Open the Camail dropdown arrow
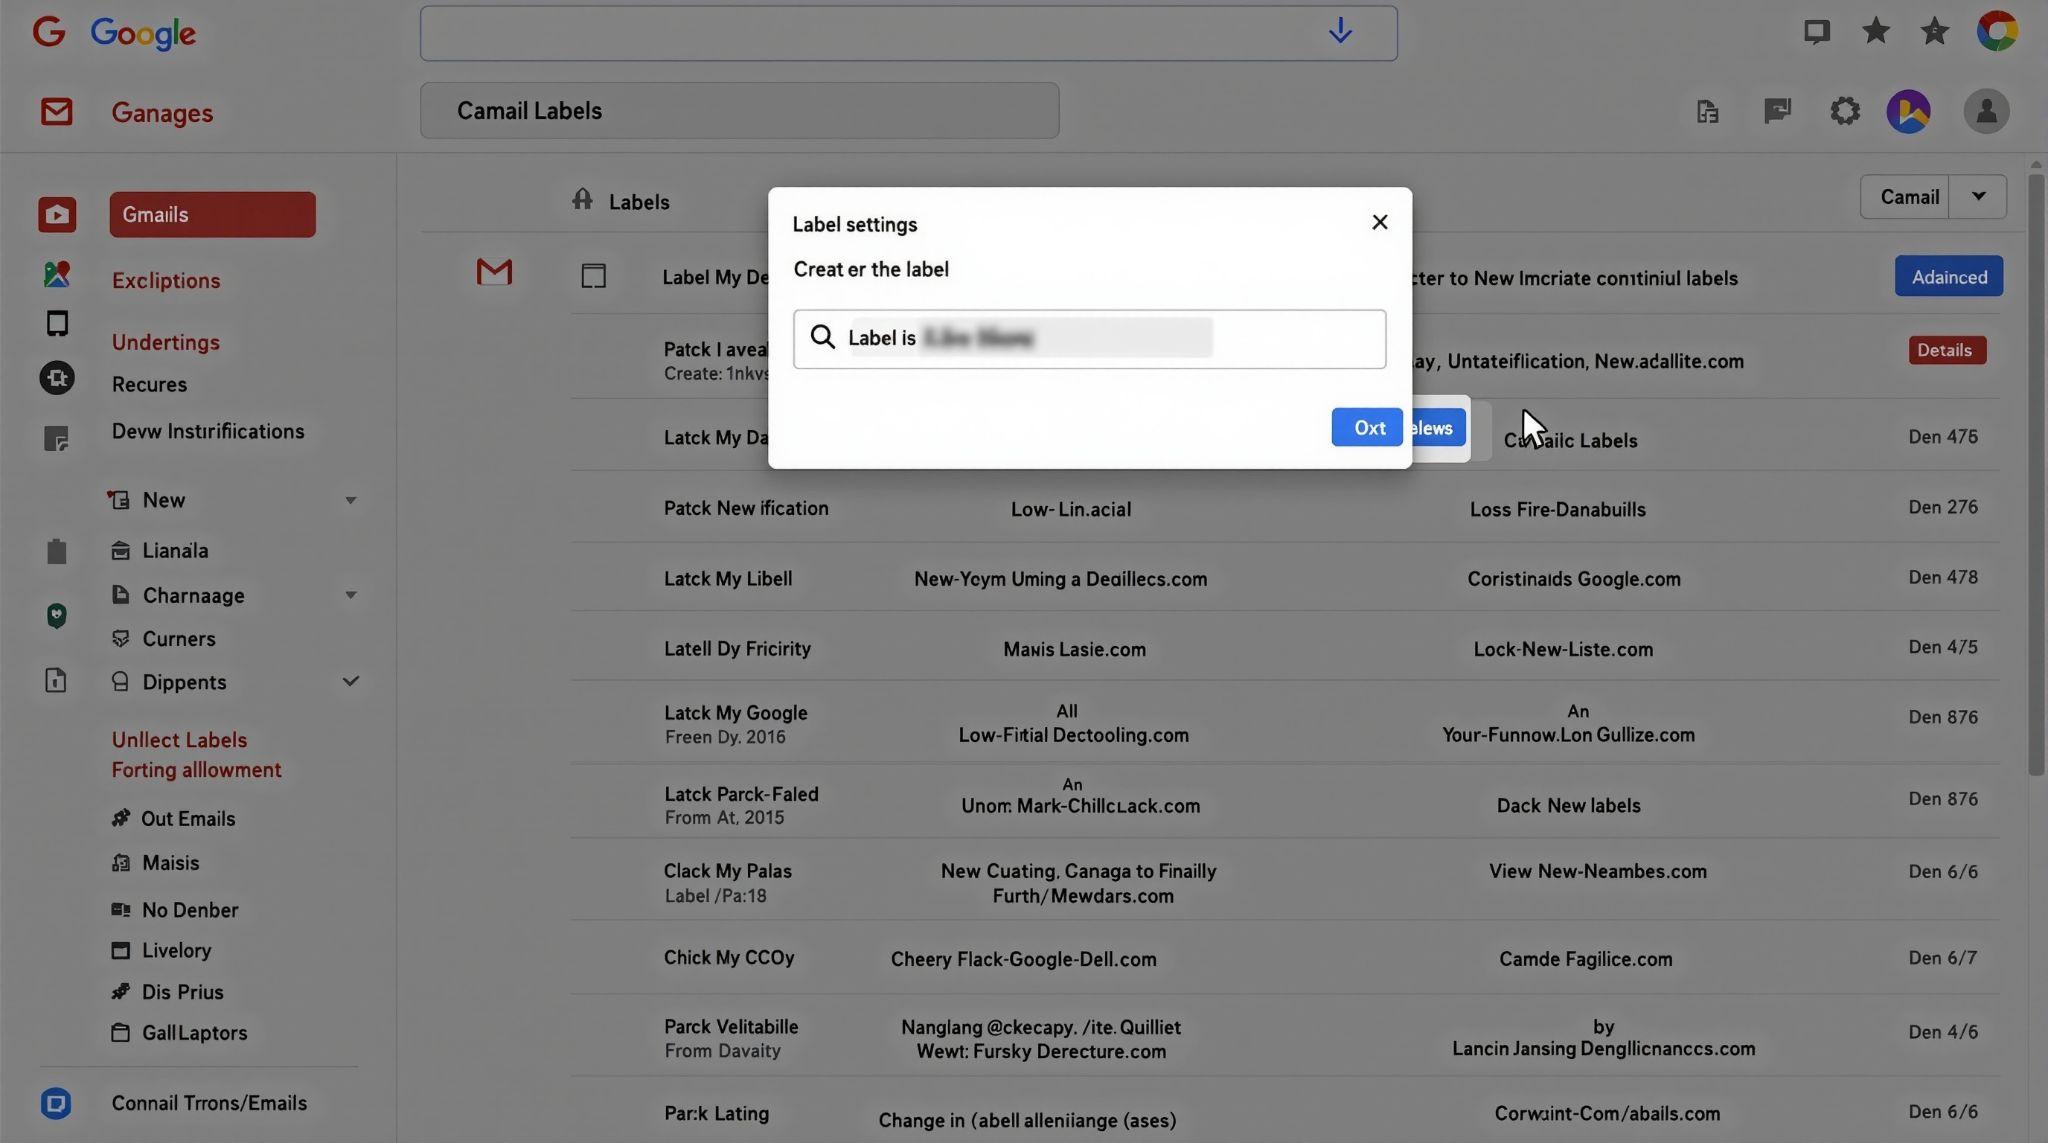 [x=1977, y=196]
